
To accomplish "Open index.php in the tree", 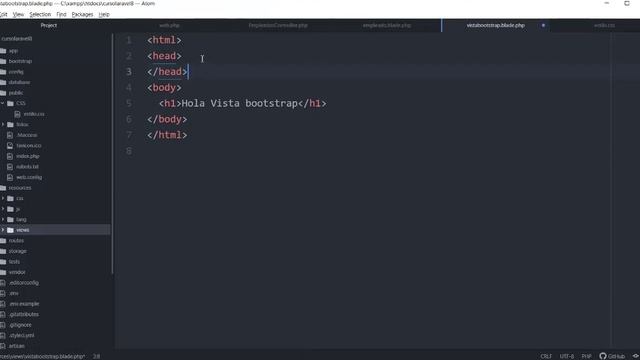I will (28, 156).
